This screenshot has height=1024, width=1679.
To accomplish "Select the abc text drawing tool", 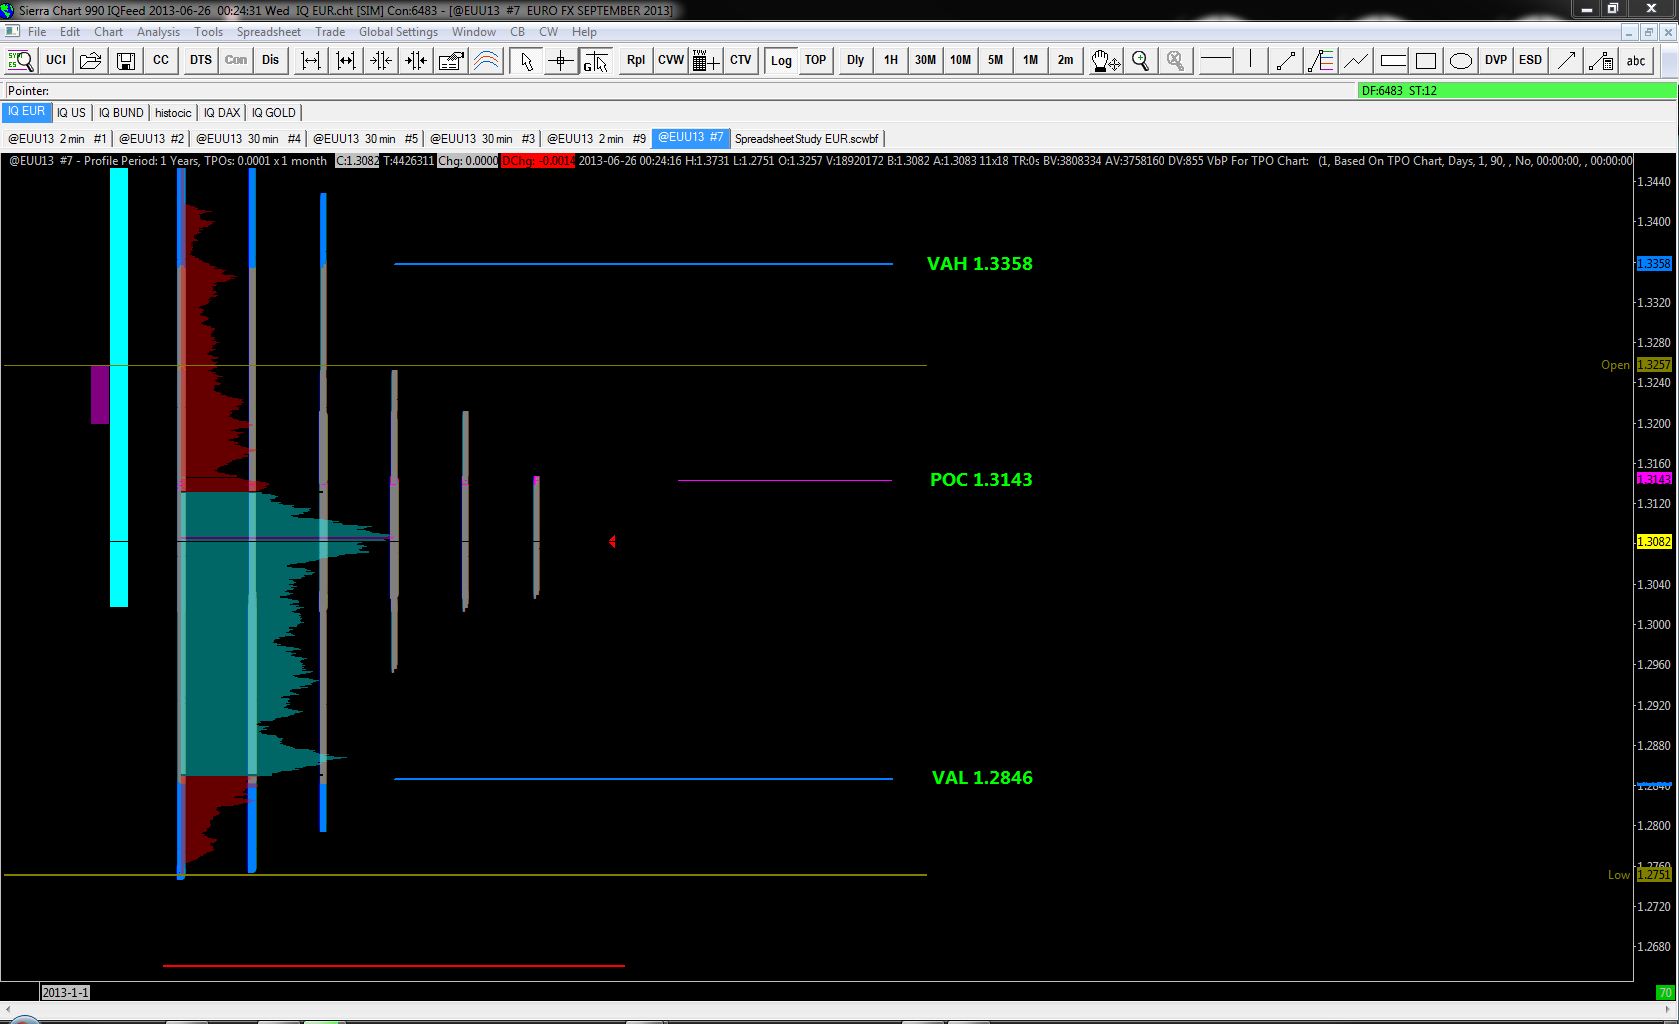I will 1636,60.
